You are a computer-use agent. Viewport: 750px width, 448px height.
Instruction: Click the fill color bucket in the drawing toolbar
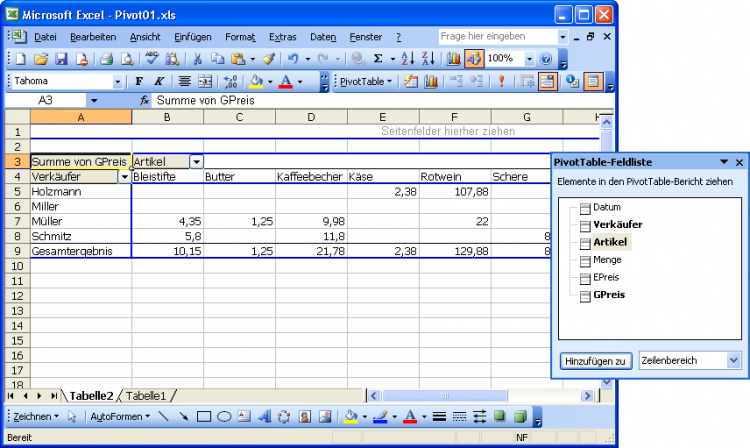(x=350, y=416)
